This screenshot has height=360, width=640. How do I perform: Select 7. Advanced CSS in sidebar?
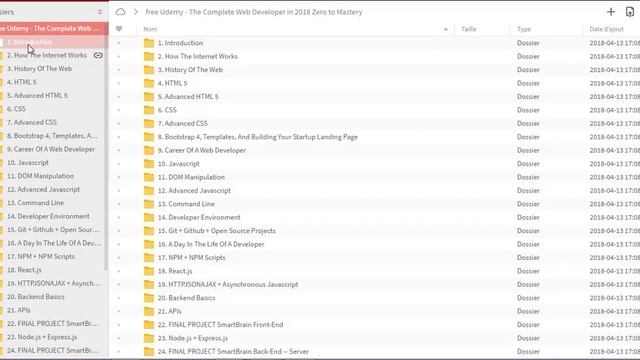point(32,122)
